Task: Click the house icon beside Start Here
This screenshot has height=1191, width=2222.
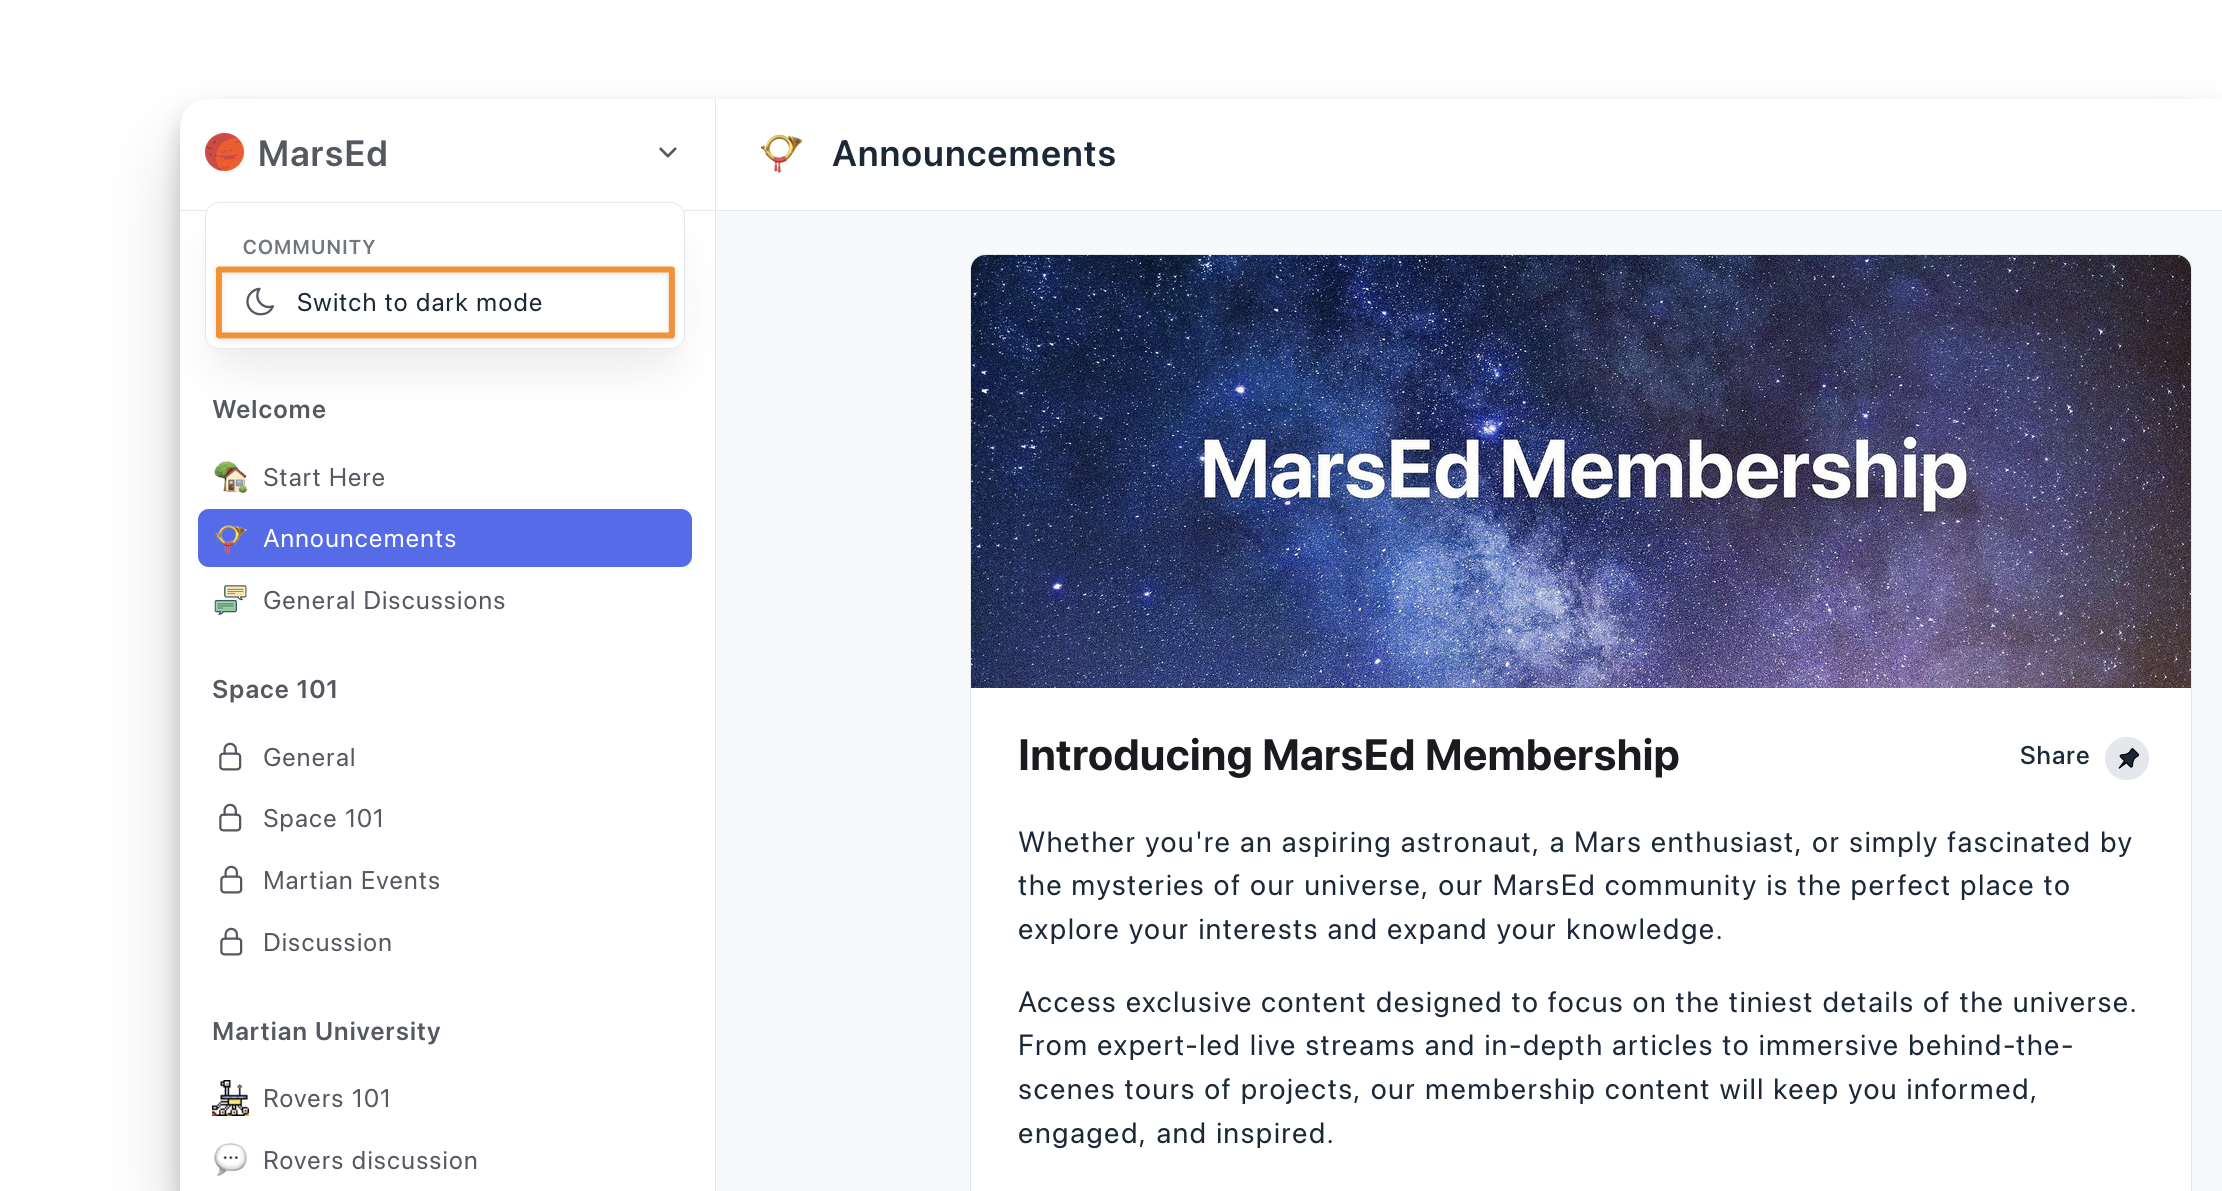Action: 231,477
